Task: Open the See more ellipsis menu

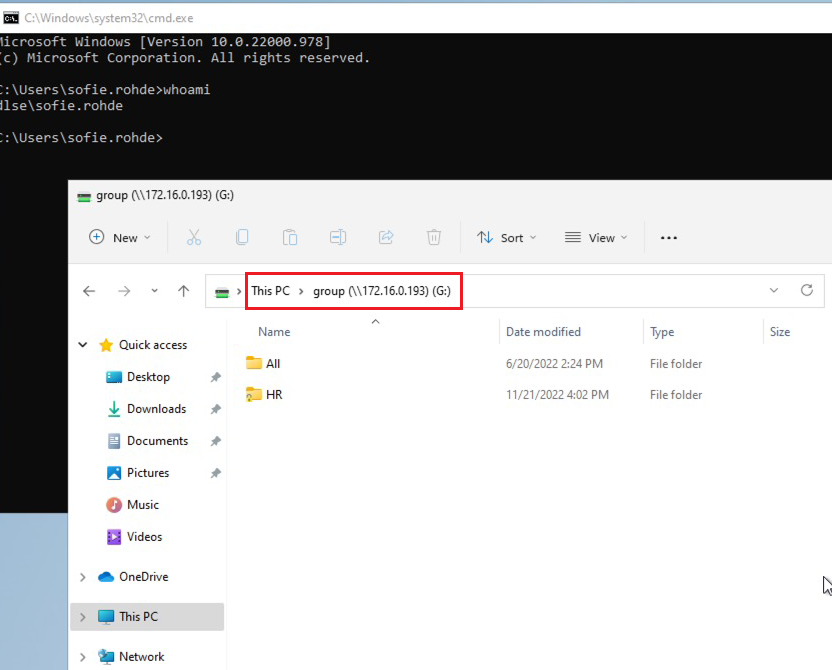Action: pyautogui.click(x=669, y=237)
